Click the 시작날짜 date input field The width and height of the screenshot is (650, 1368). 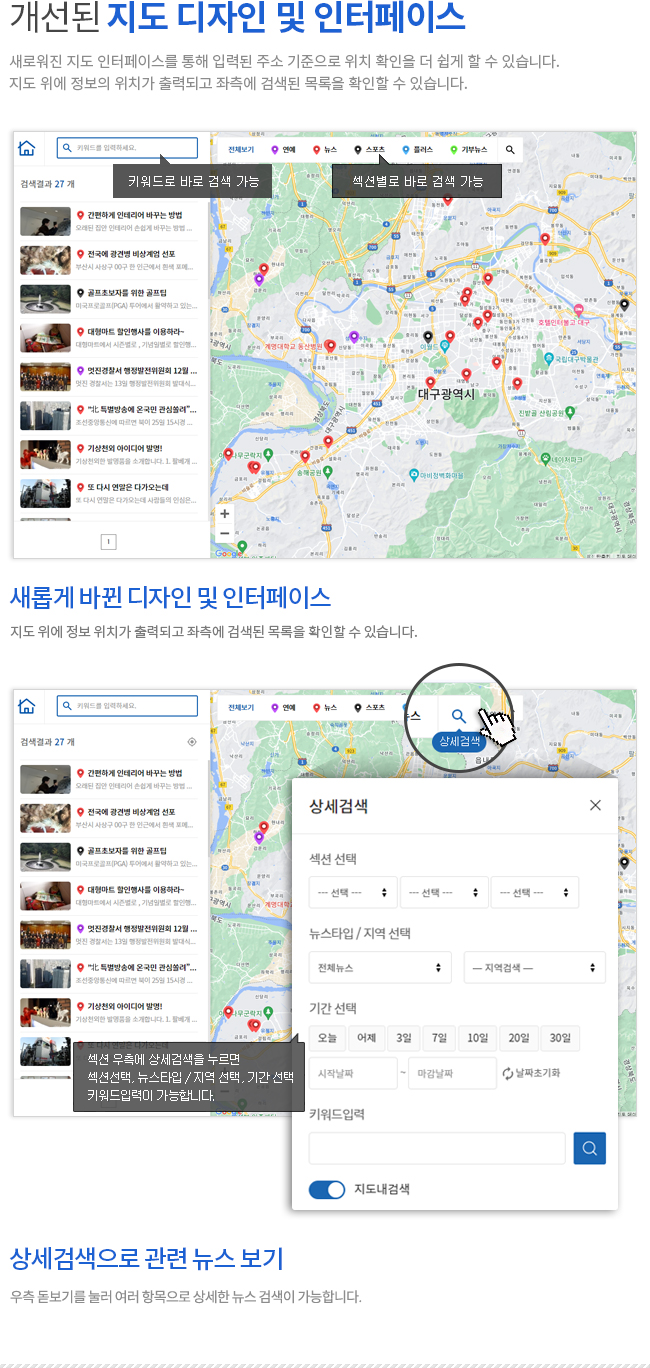pos(353,1073)
